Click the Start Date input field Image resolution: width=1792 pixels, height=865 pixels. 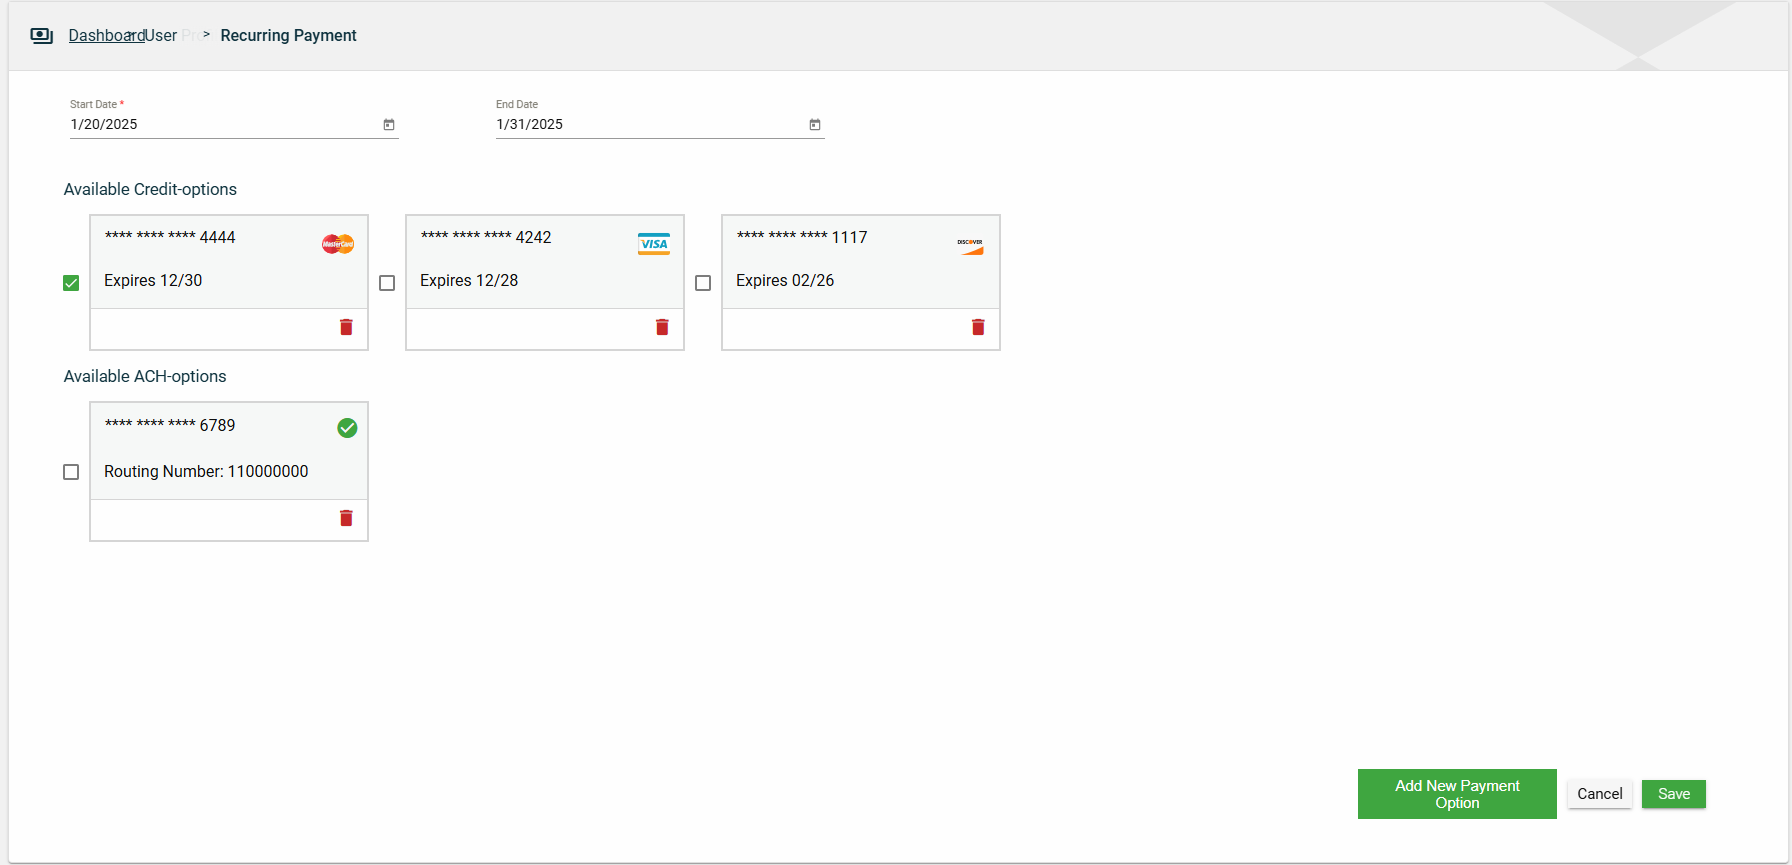pos(220,125)
